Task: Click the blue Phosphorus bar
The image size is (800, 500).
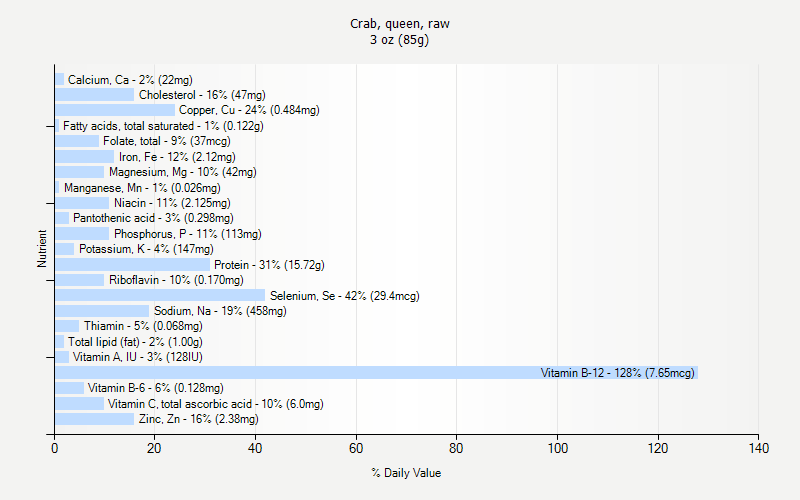Action: click(x=82, y=234)
